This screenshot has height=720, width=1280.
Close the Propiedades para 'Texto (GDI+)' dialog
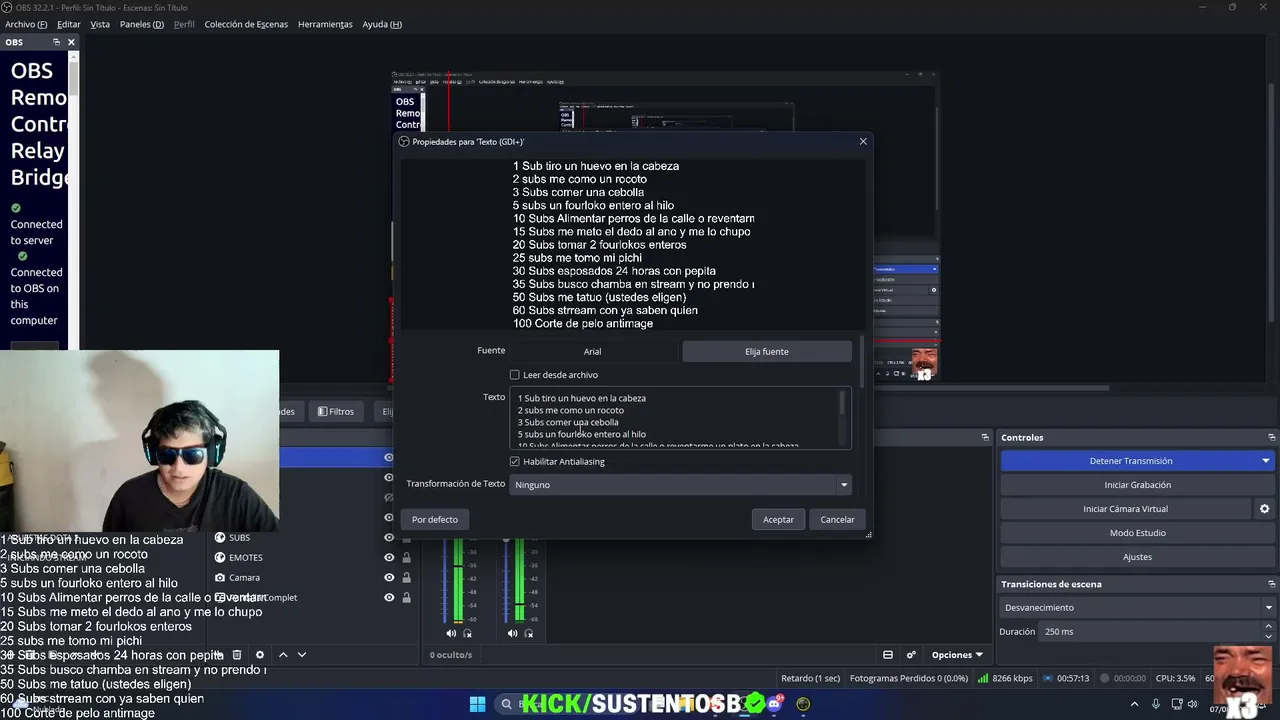863,141
